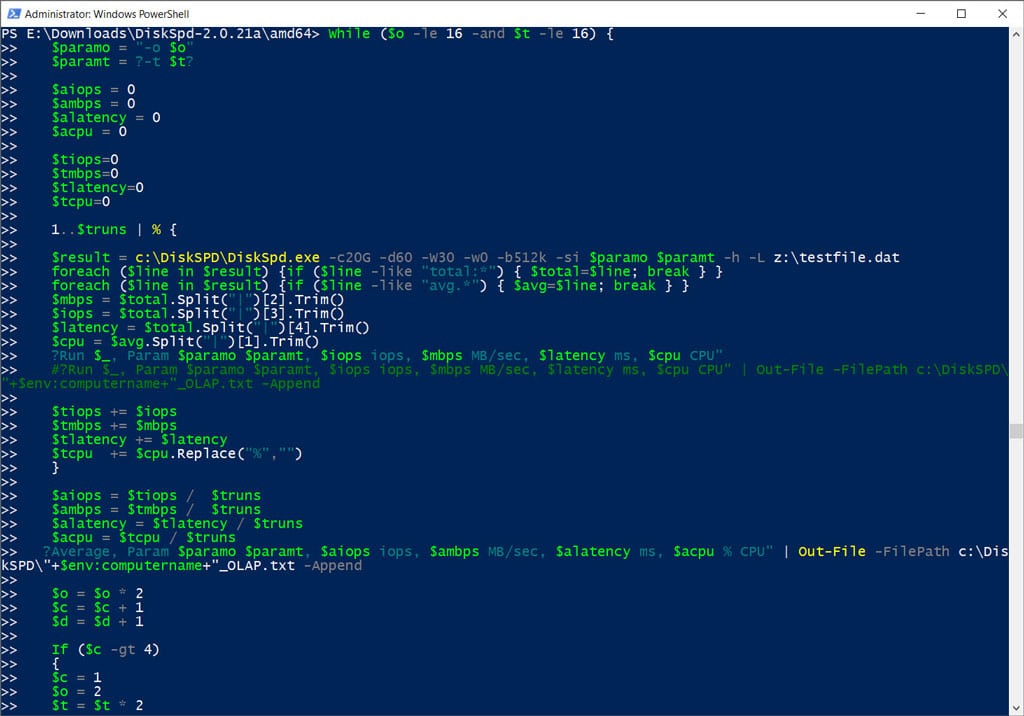Screen dimensions: 1024x716
Task: Click the line '$d = $d + 1'
Action: tap(97, 622)
